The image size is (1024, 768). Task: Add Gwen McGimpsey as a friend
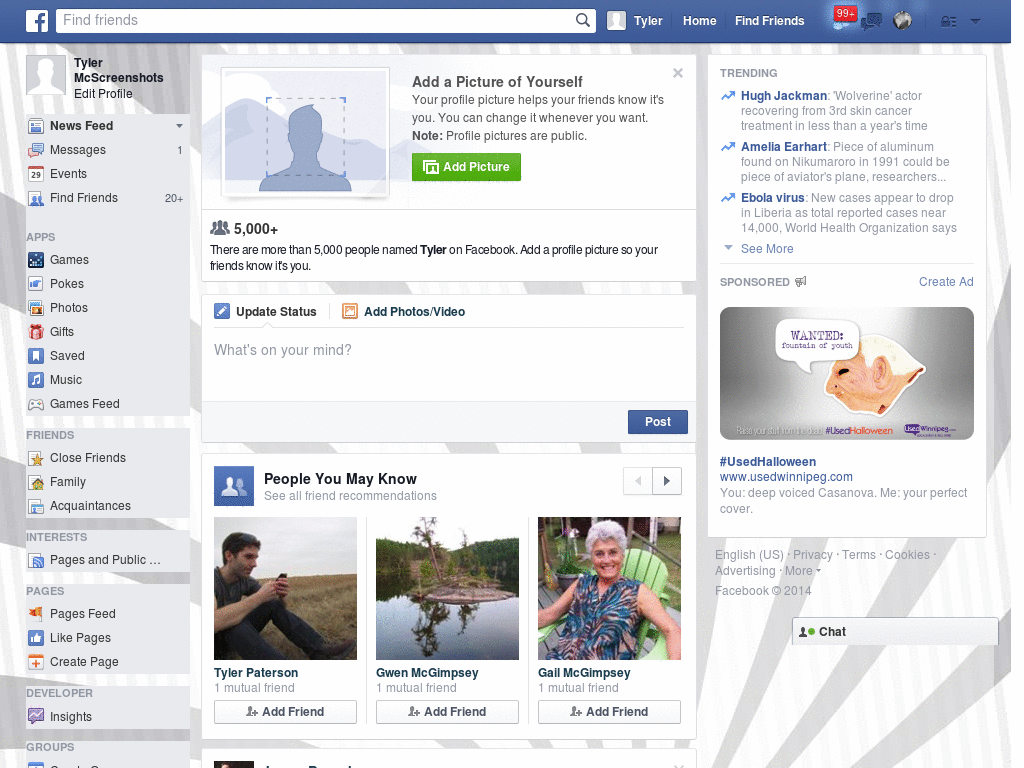[447, 712]
